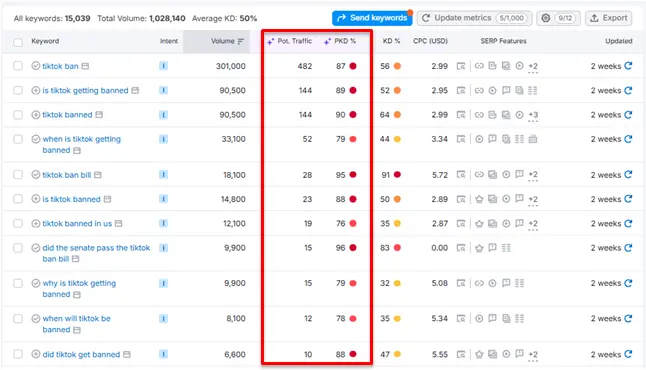
Task: Open SERP view icon for when will tiktok be banned
Action: point(461,318)
